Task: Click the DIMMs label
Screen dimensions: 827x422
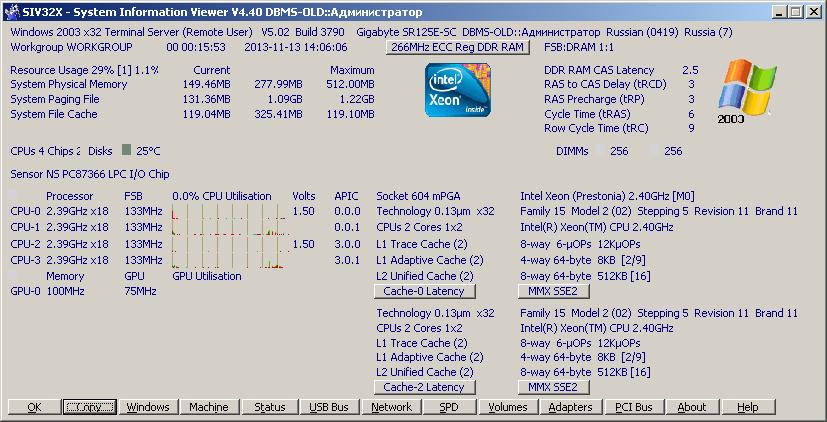Action: (x=572, y=151)
